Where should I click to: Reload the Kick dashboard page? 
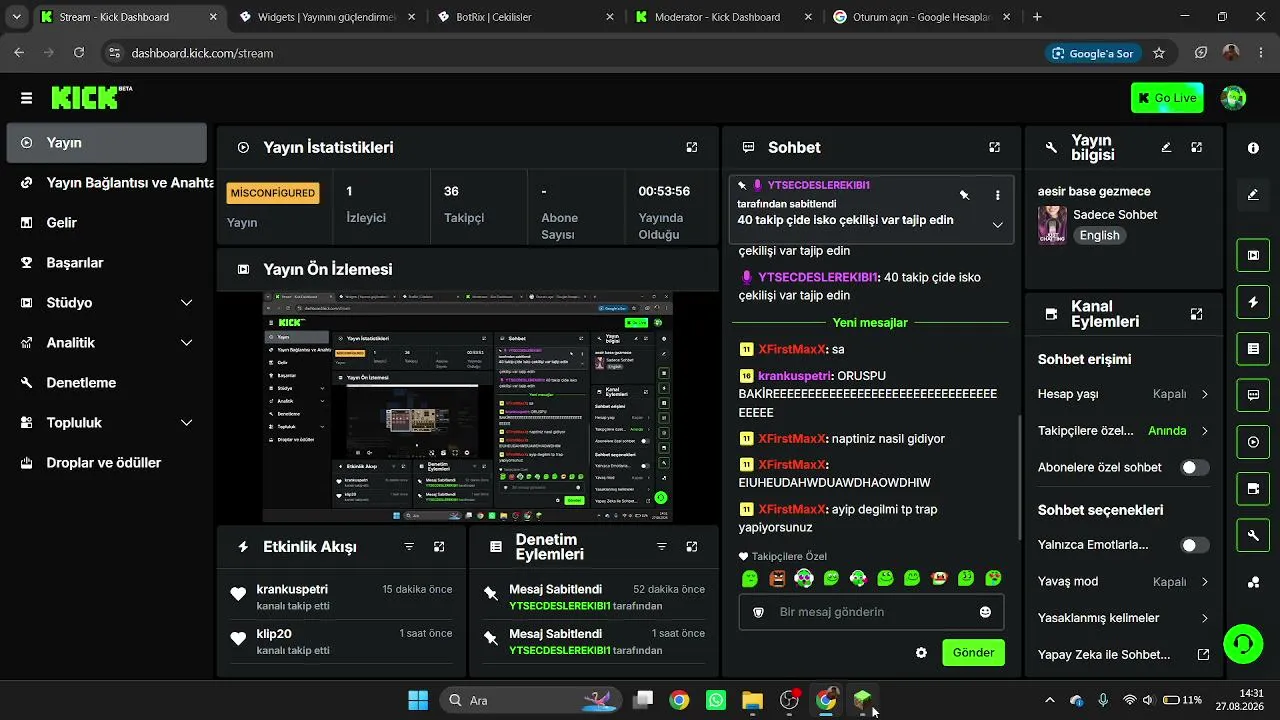pyautogui.click(x=79, y=53)
